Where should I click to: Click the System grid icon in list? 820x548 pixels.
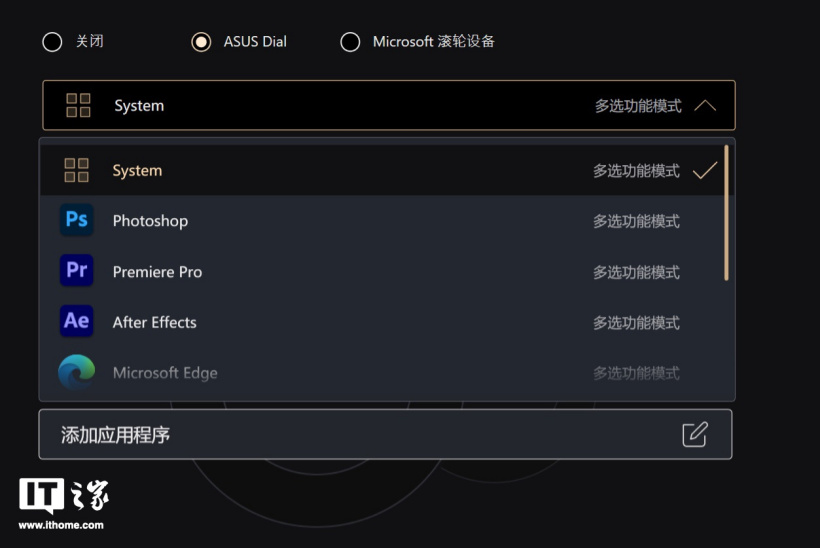click(x=76, y=170)
